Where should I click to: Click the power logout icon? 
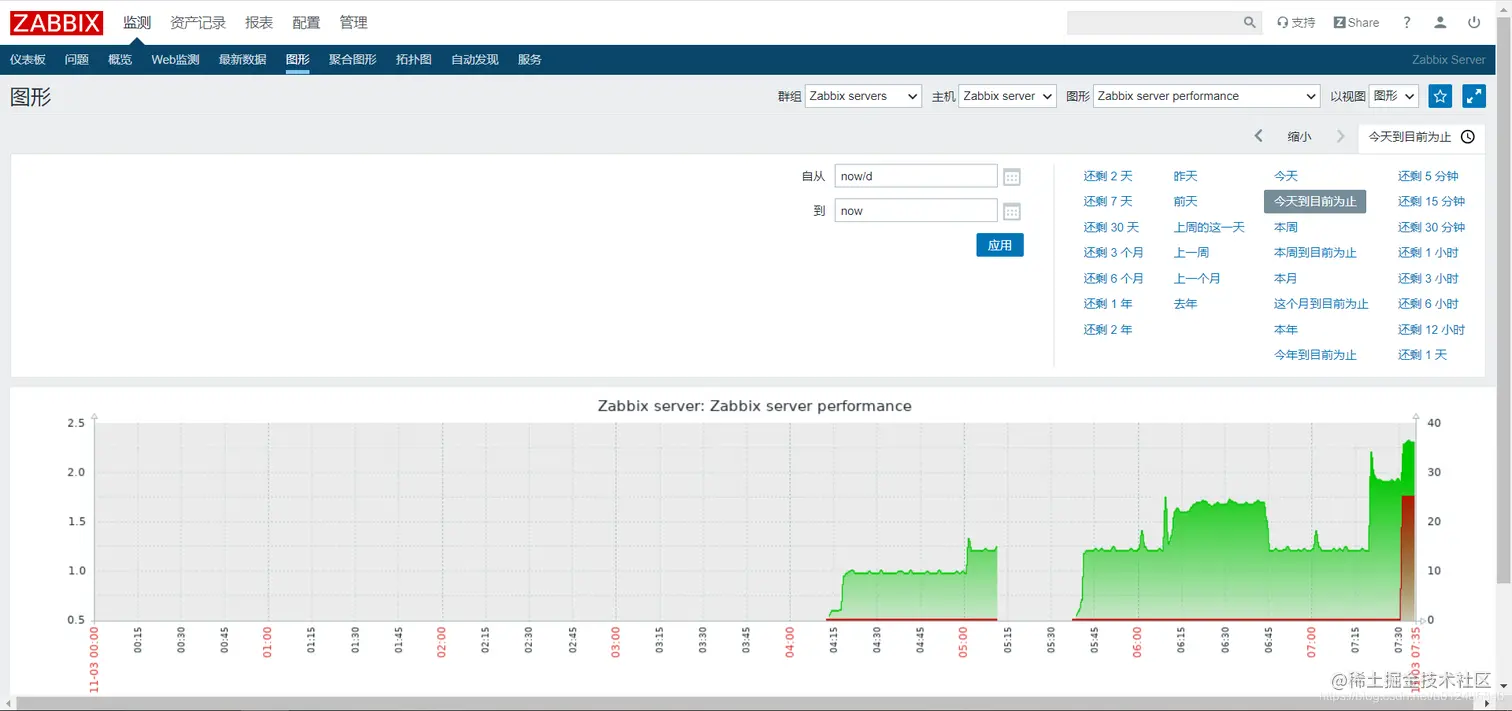[1474, 22]
